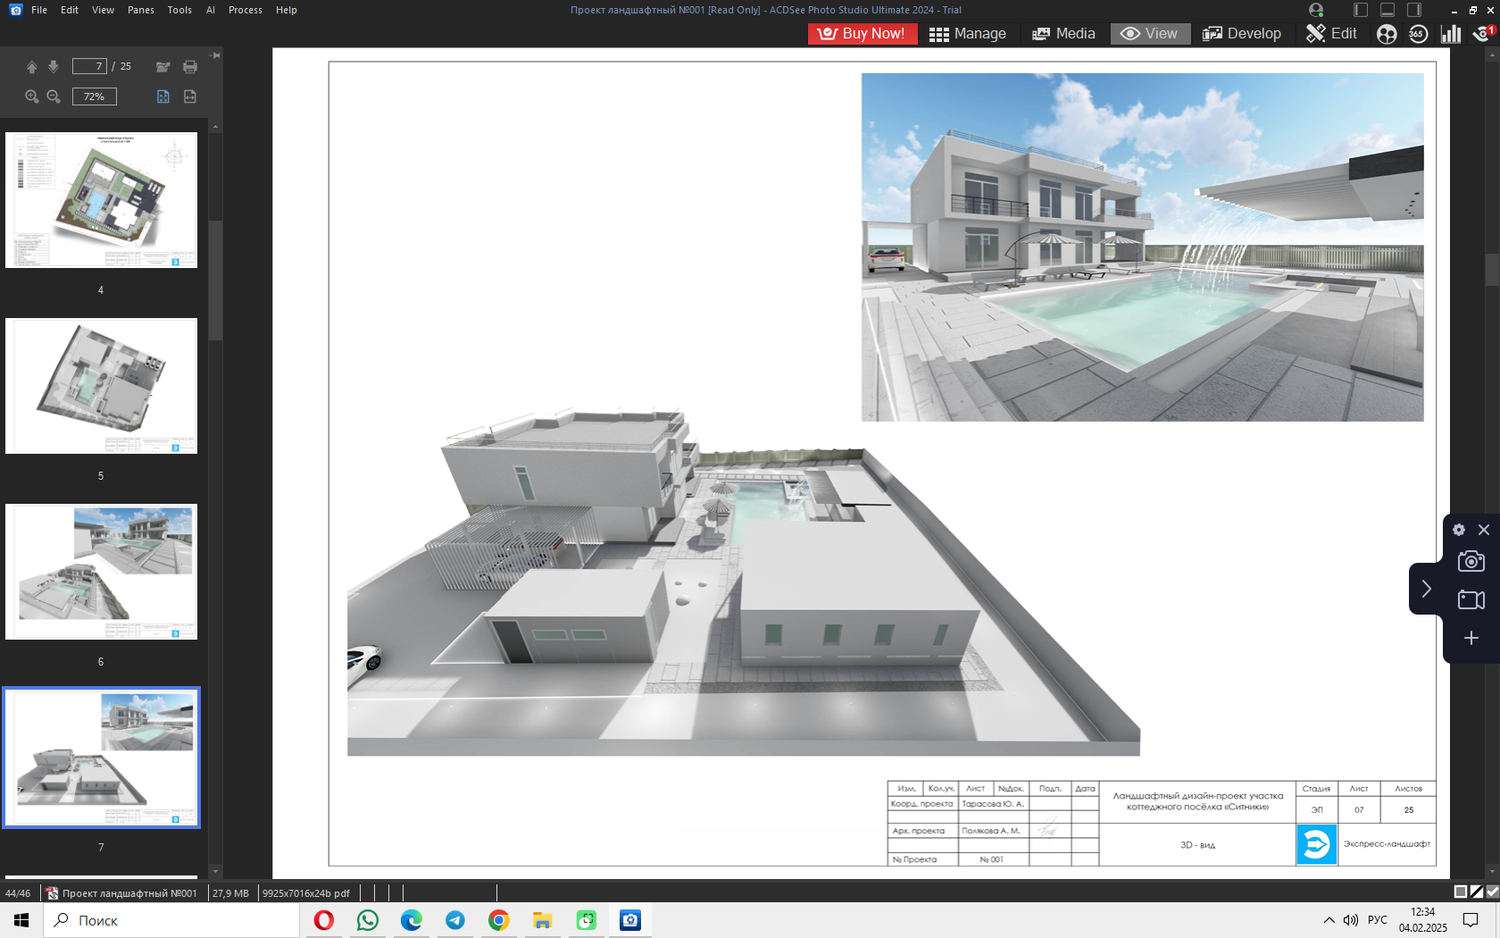This screenshot has height=938, width=1500.
Task: Click the thumbnail panel scrollbar up arrow
Action: 215,127
